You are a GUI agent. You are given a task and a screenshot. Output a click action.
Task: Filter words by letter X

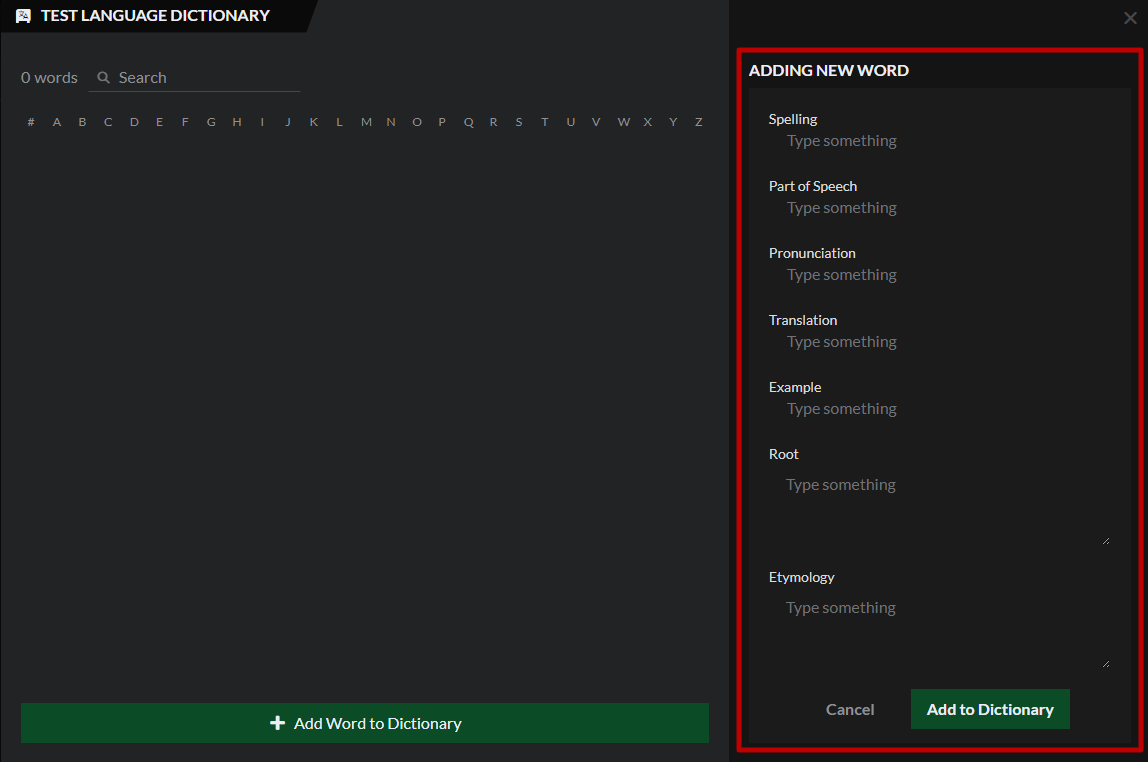point(647,122)
